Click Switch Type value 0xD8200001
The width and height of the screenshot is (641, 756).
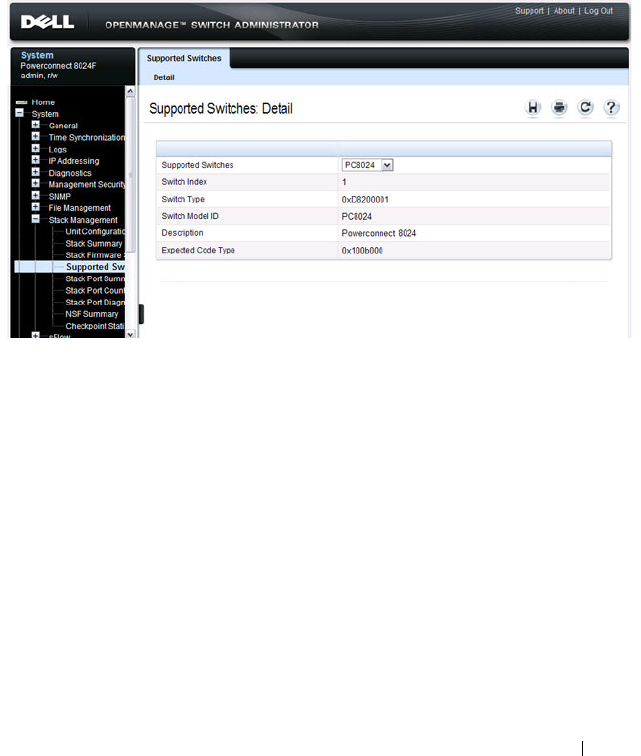point(365,199)
